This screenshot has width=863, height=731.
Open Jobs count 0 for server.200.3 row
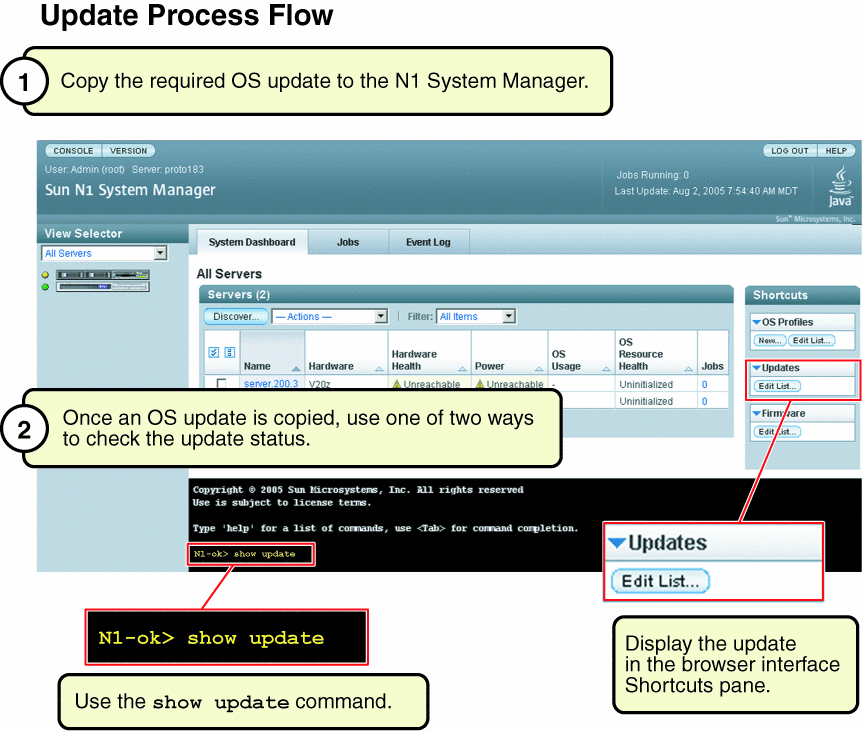coord(704,385)
